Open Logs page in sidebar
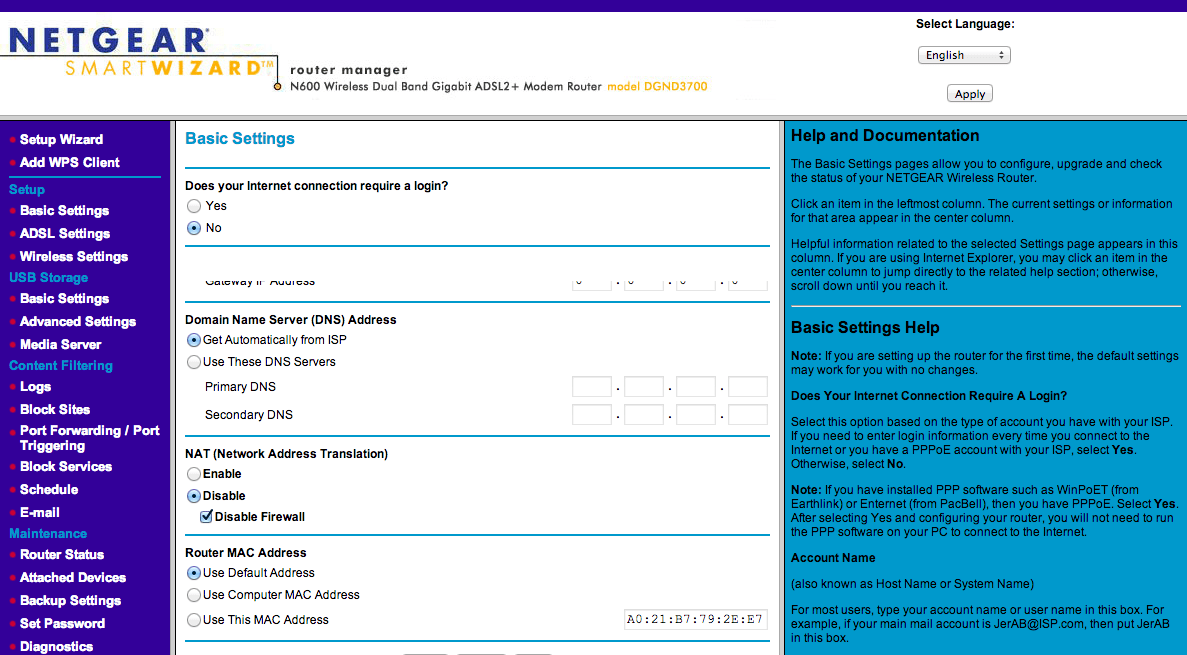Image resolution: width=1187 pixels, height=655 pixels. click(x=36, y=386)
